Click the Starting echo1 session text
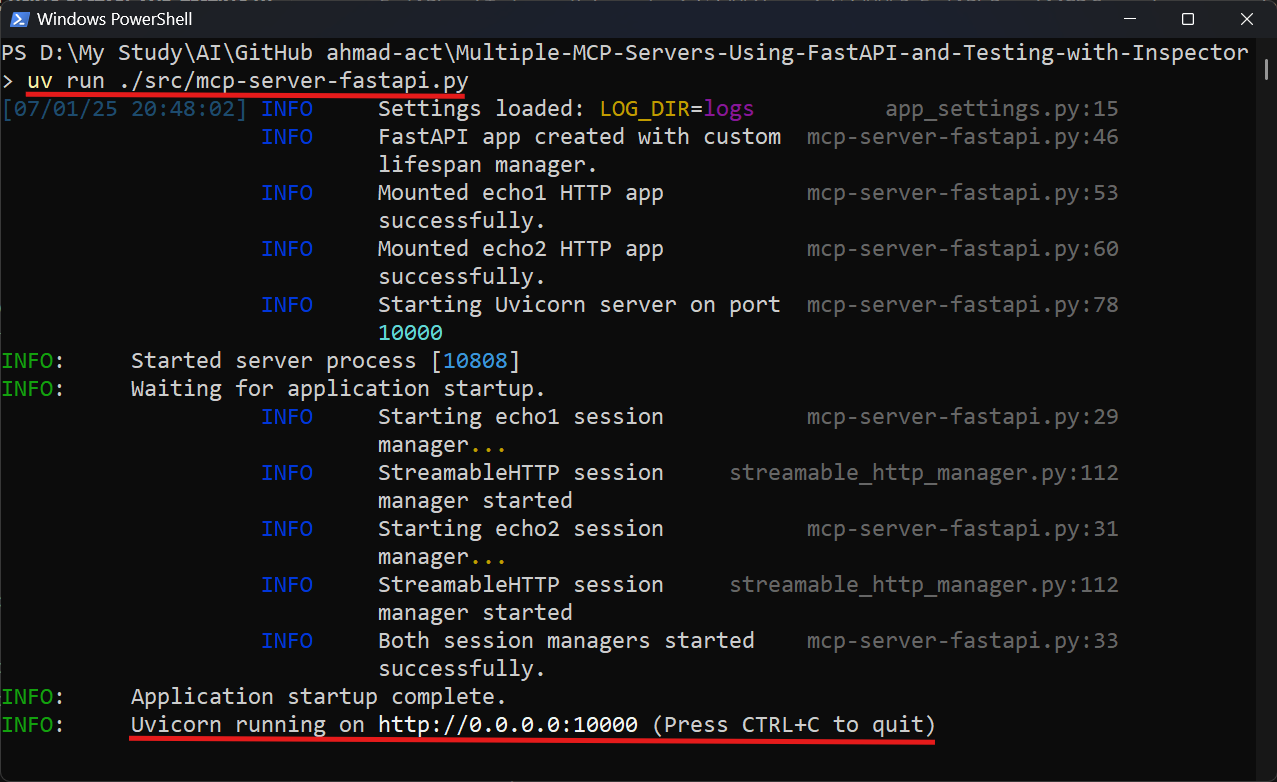Image resolution: width=1277 pixels, height=782 pixels. 521,416
